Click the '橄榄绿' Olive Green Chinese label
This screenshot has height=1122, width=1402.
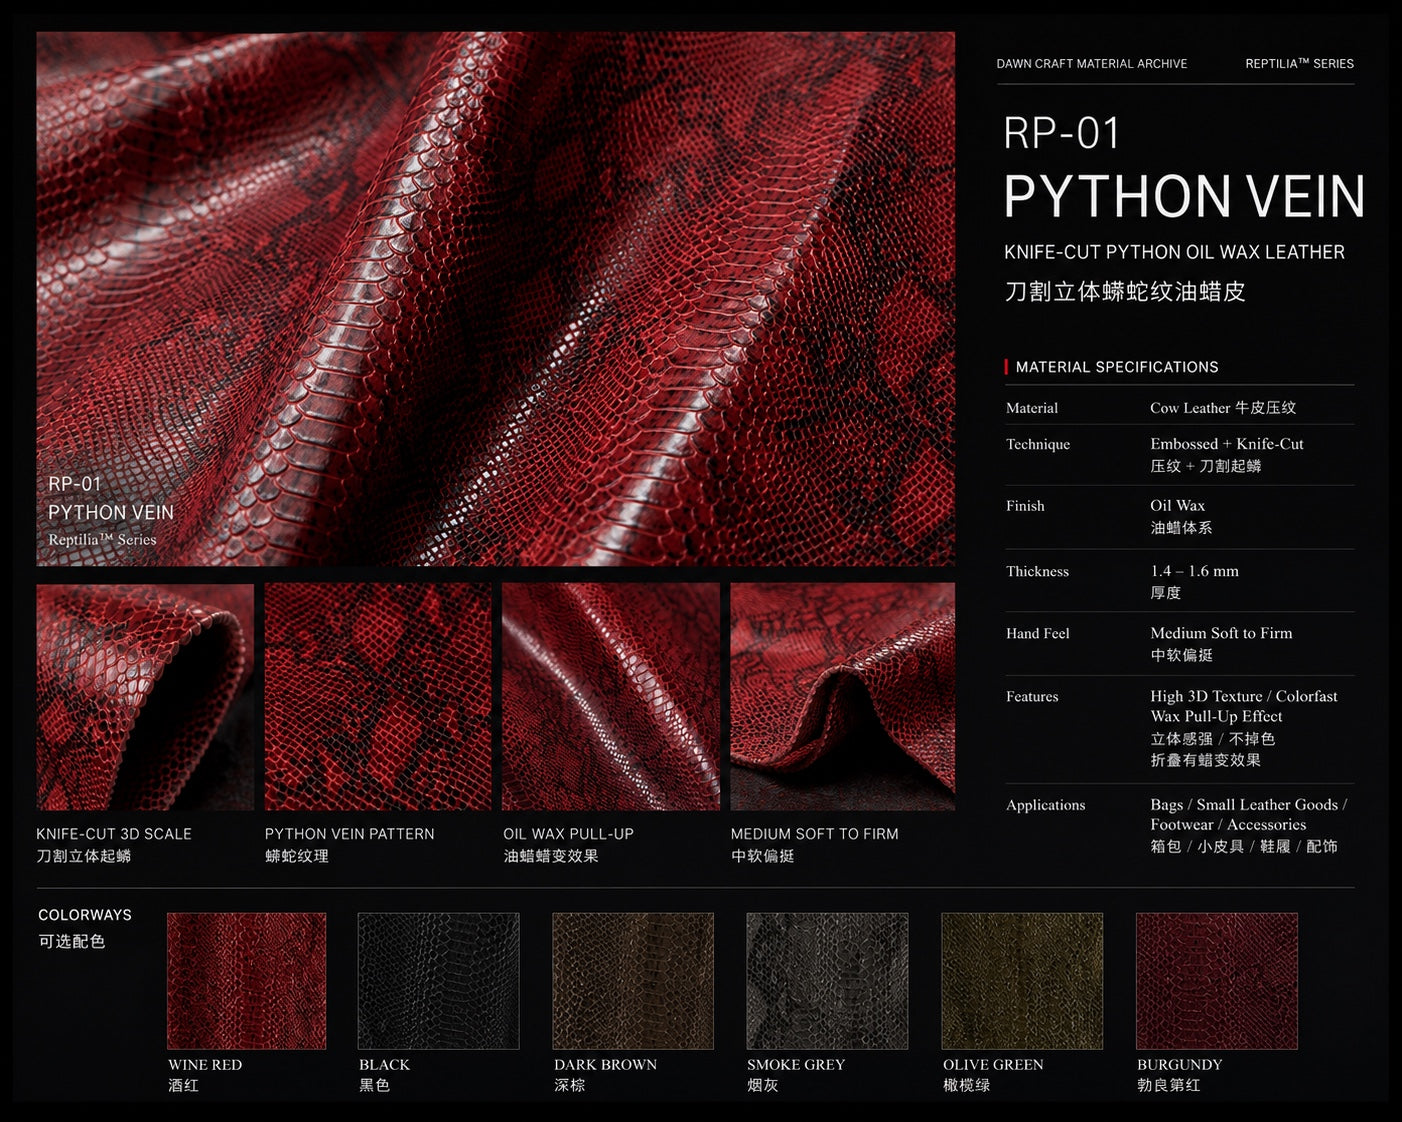point(966,1085)
